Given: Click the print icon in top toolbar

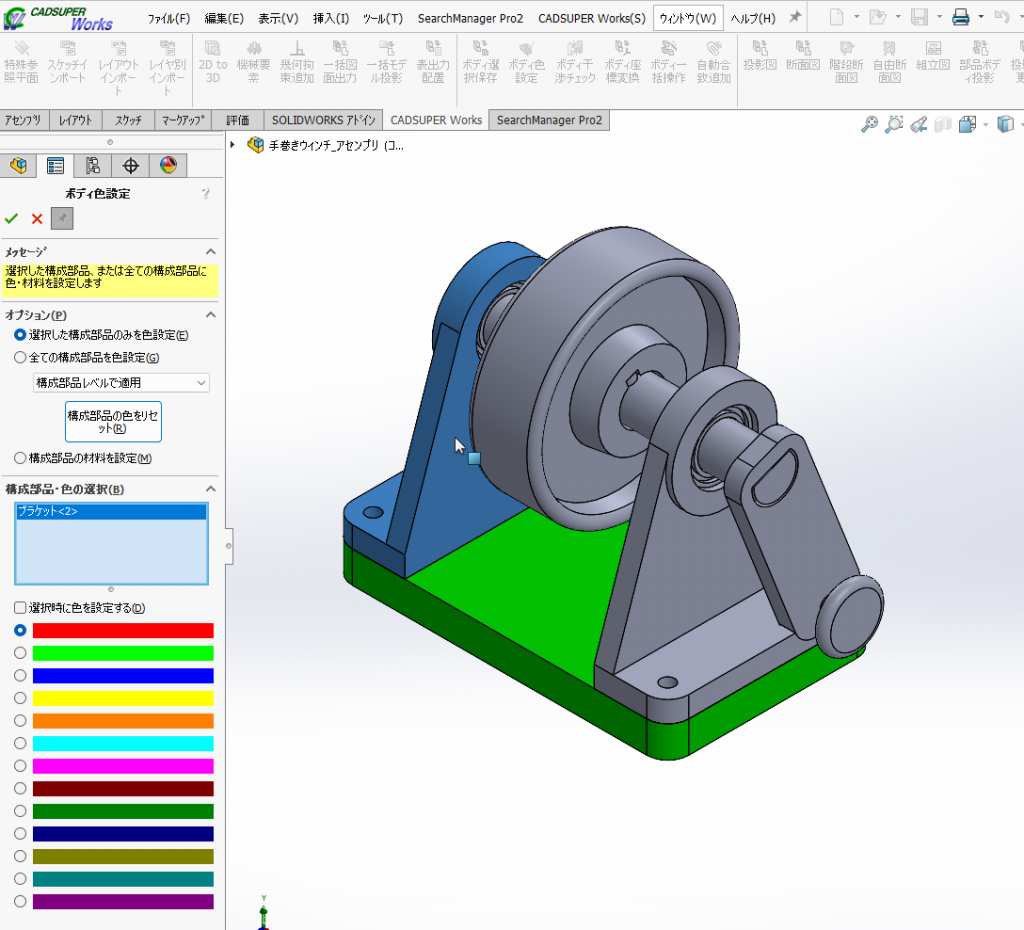Looking at the screenshot, I should 960,17.
